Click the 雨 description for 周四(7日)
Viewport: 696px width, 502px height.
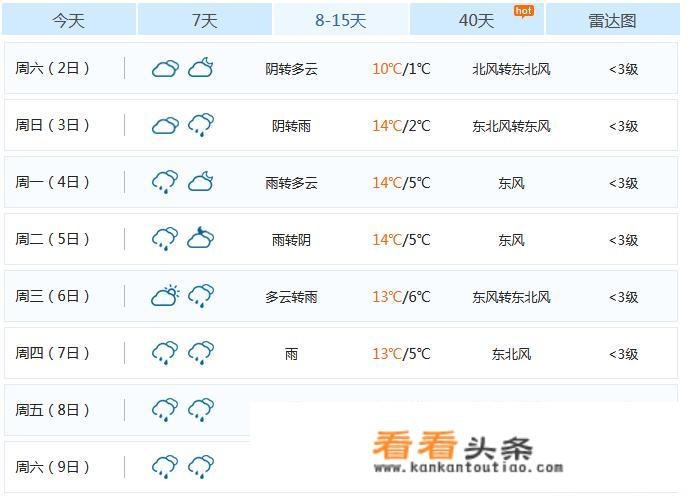click(x=291, y=354)
